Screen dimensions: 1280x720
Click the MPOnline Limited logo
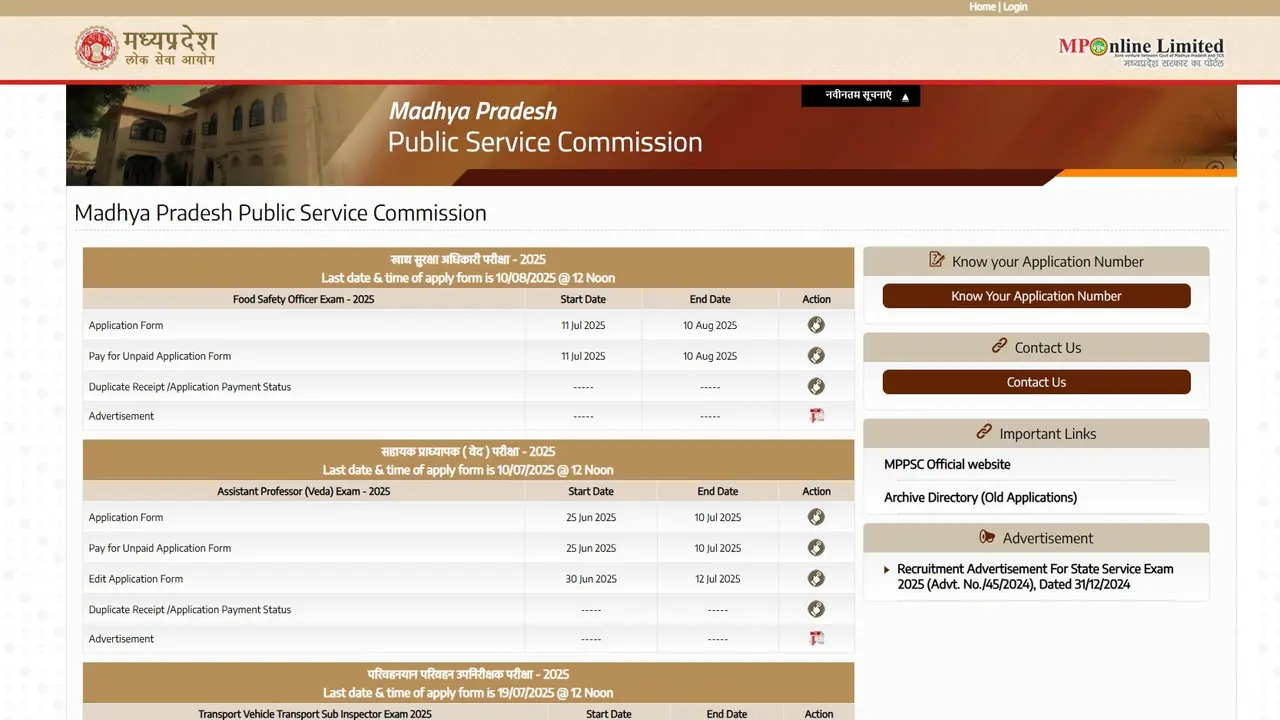(x=1141, y=46)
